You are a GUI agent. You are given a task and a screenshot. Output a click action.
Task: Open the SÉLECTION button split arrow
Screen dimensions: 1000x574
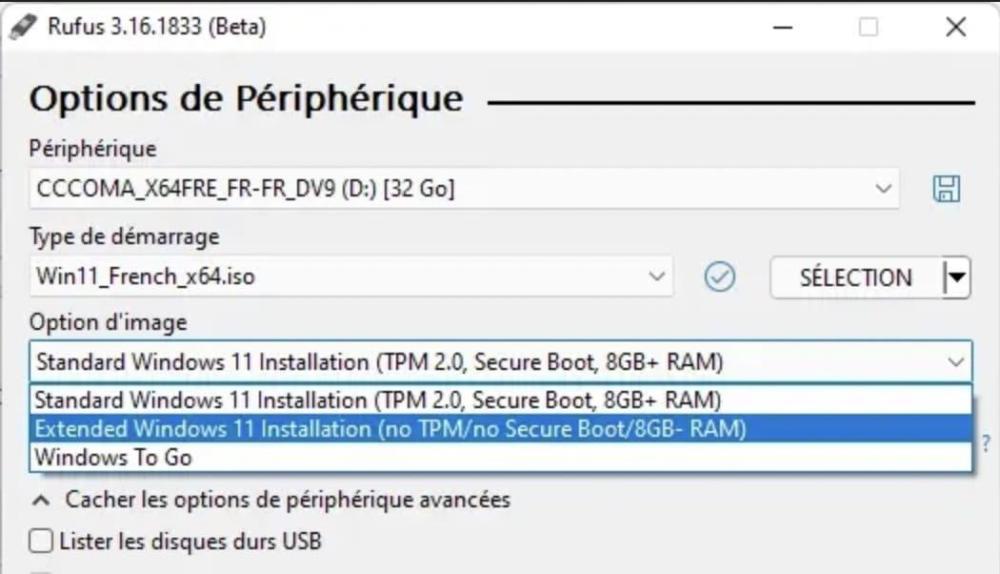pyautogui.click(x=957, y=278)
